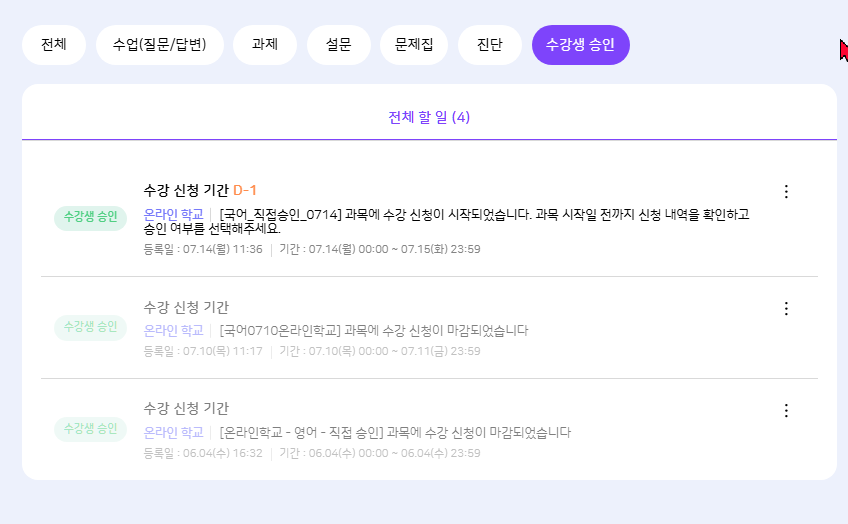The width and height of the screenshot is (848, 524).
Task: Select the 진단 tab
Action: (x=489, y=45)
